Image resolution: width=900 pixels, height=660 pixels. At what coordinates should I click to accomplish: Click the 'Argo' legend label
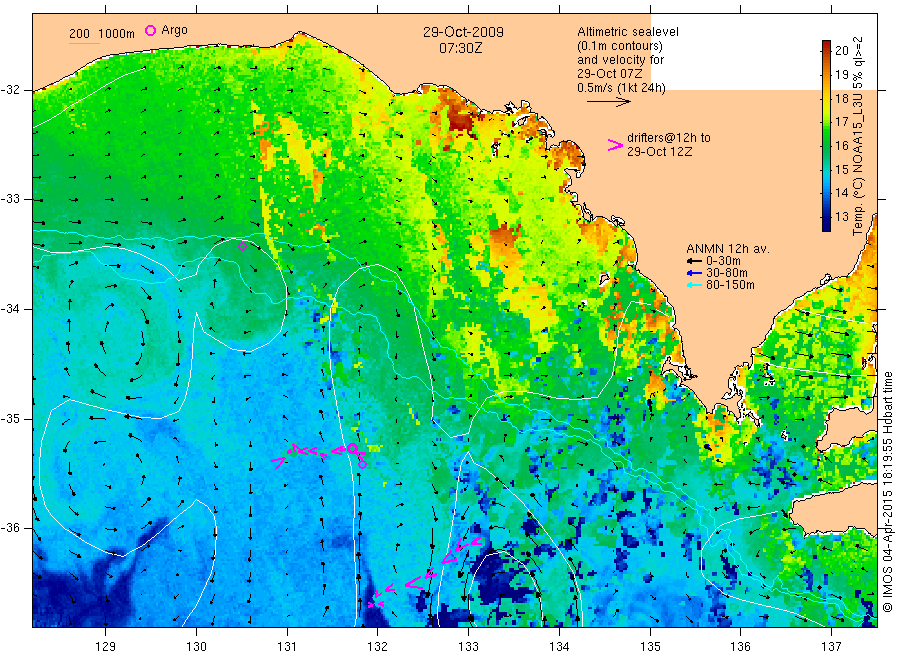(174, 31)
